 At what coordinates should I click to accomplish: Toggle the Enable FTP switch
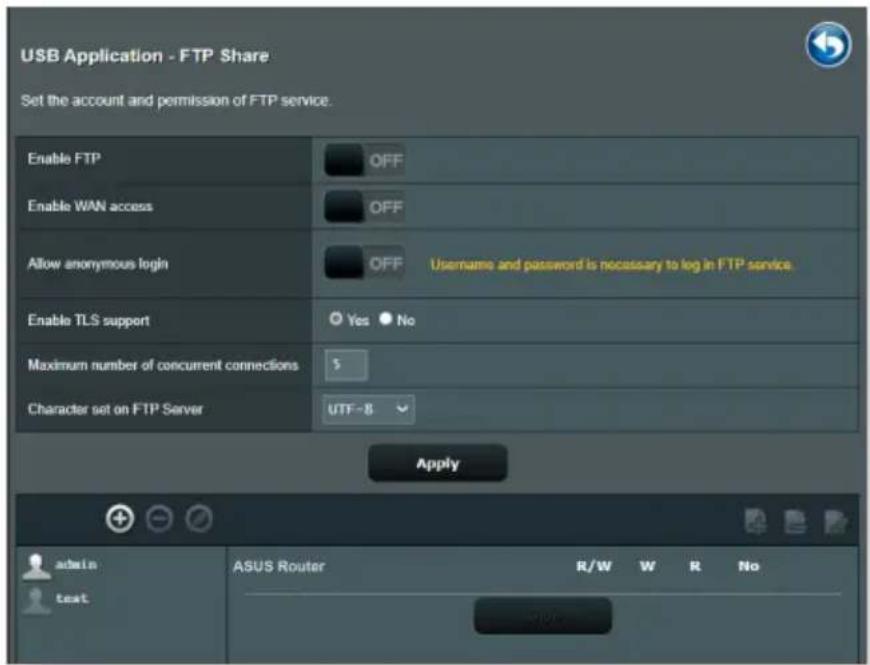[364, 160]
